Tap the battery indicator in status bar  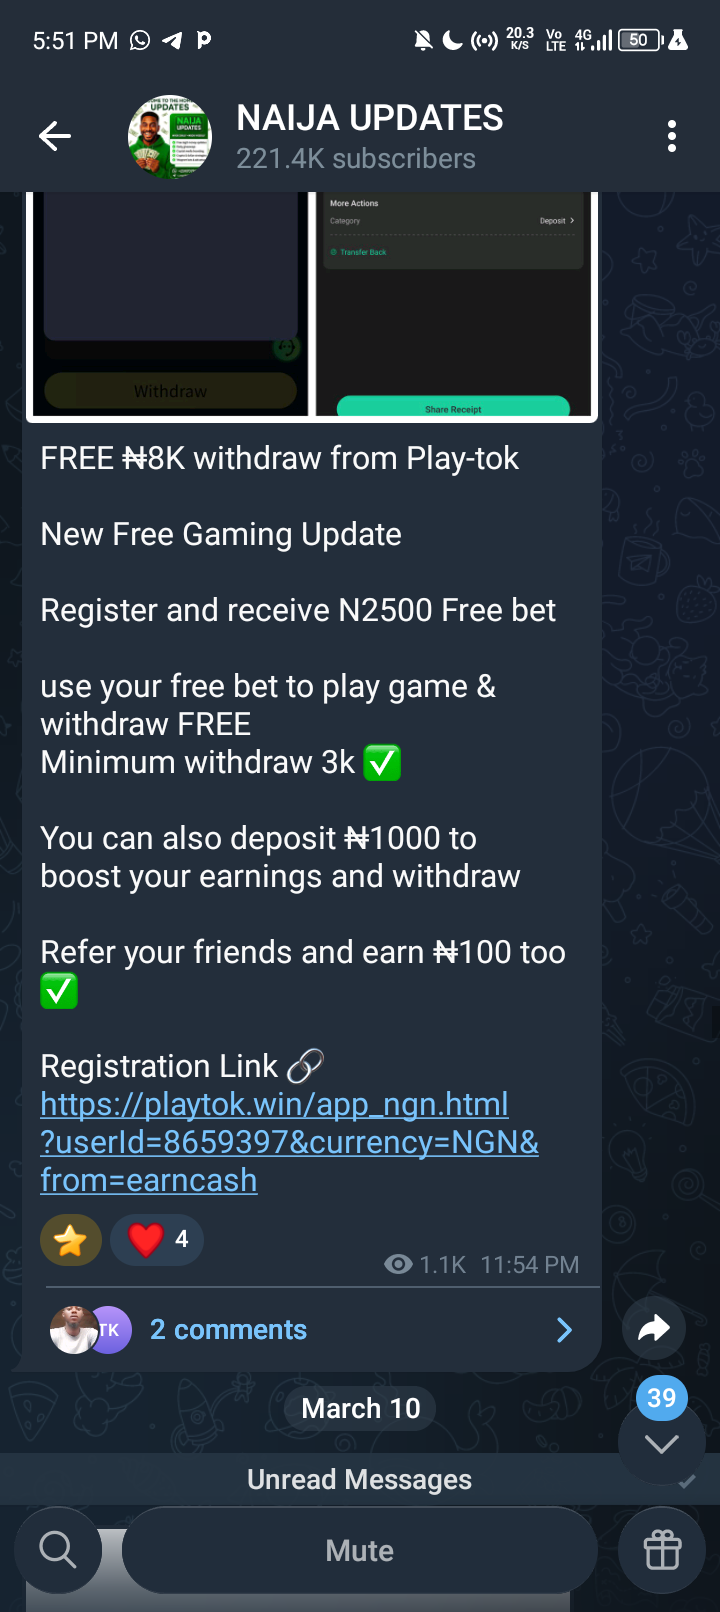pyautogui.click(x=641, y=40)
